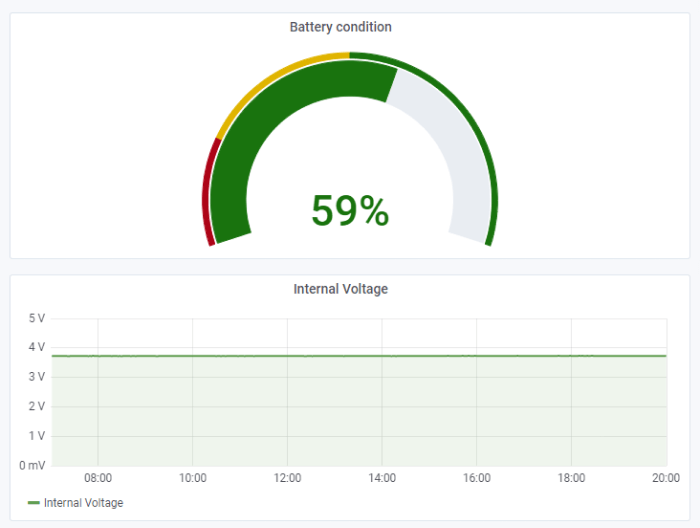700x528 pixels.
Task: Click the 16:00 time axis label
Action: tap(477, 478)
